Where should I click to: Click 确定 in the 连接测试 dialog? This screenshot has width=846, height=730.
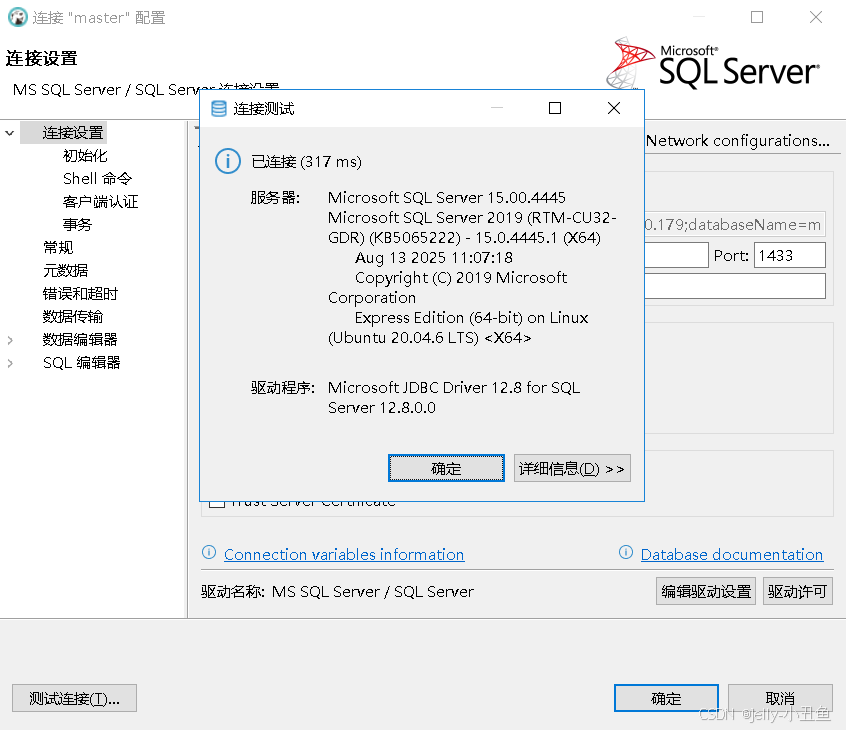[x=446, y=468]
